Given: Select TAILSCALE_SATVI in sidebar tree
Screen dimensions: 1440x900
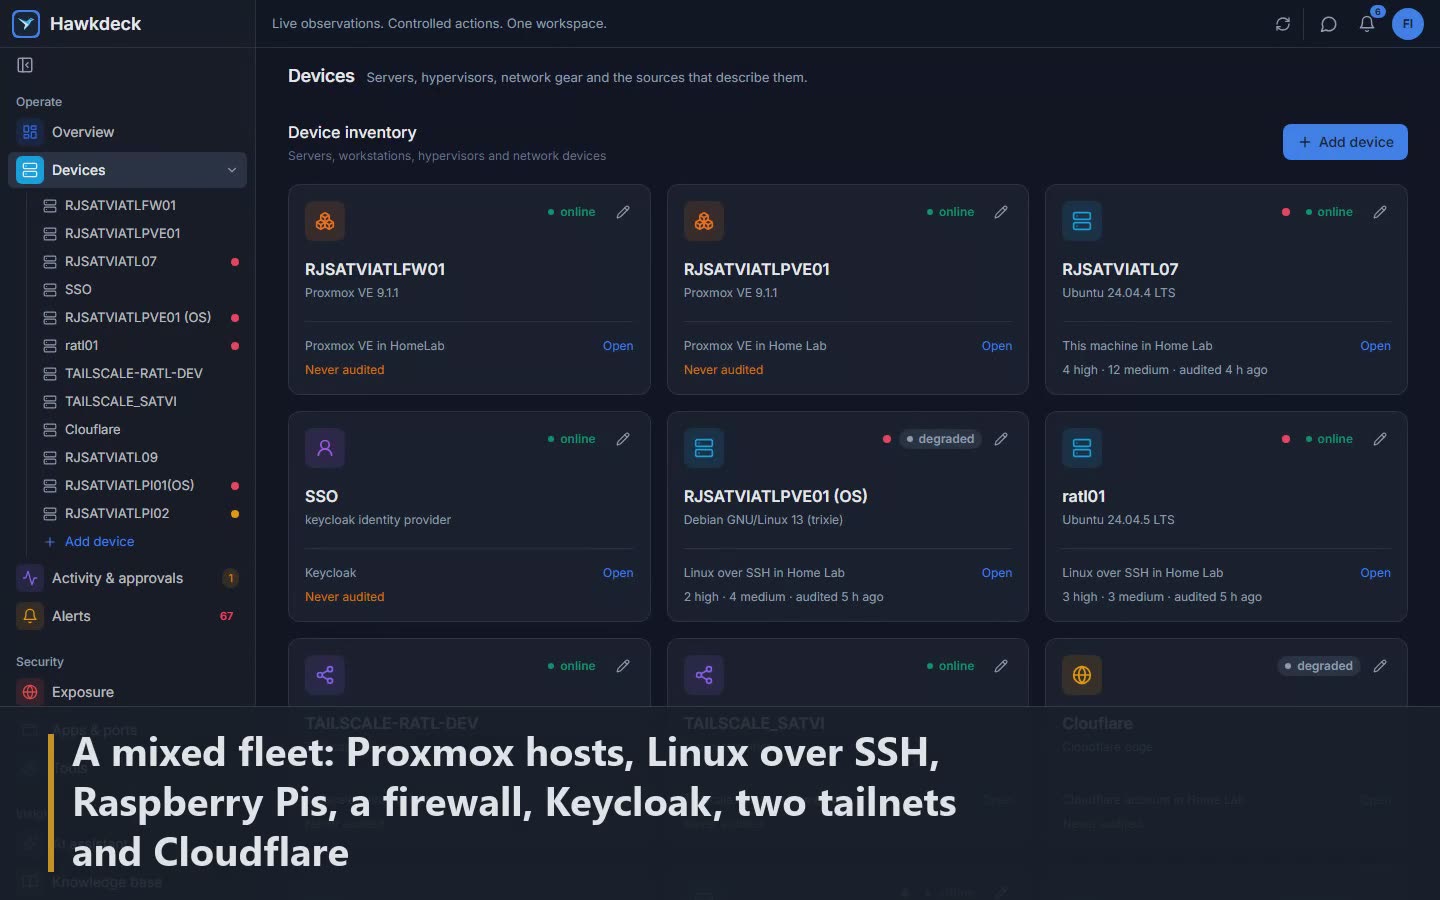Looking at the screenshot, I should [x=140, y=401].
